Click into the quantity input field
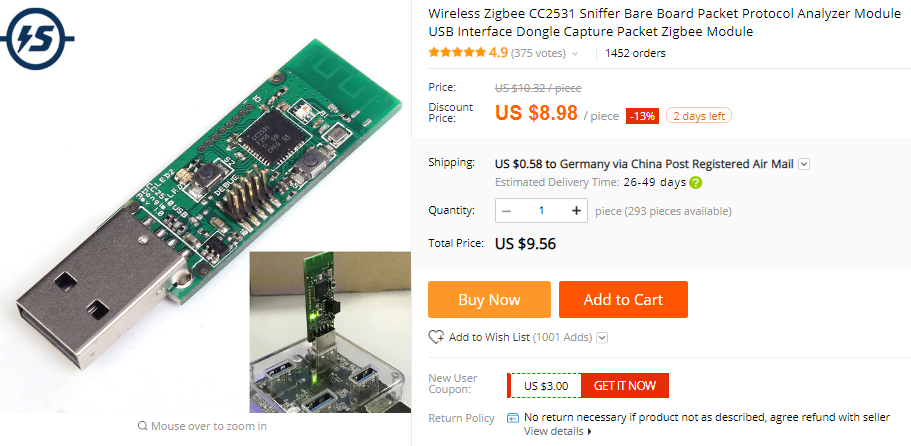Screen dimensions: 911x446 [542, 211]
